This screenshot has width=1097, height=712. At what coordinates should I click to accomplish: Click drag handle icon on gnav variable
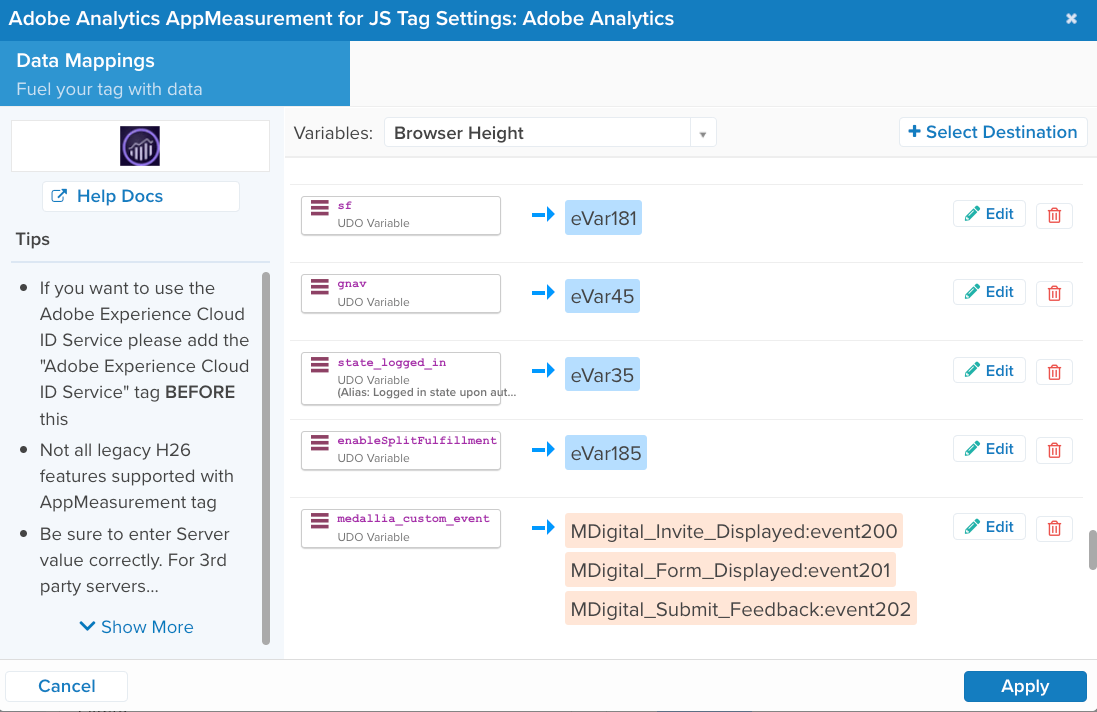pos(319,287)
